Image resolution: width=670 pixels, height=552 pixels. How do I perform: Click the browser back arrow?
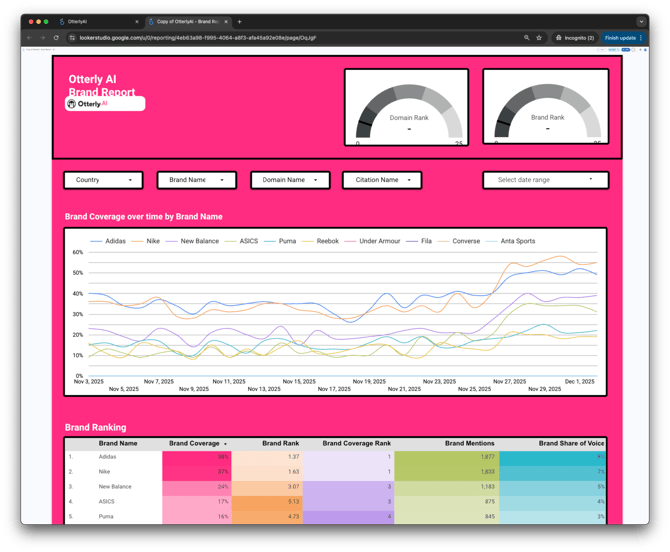pyautogui.click(x=29, y=38)
